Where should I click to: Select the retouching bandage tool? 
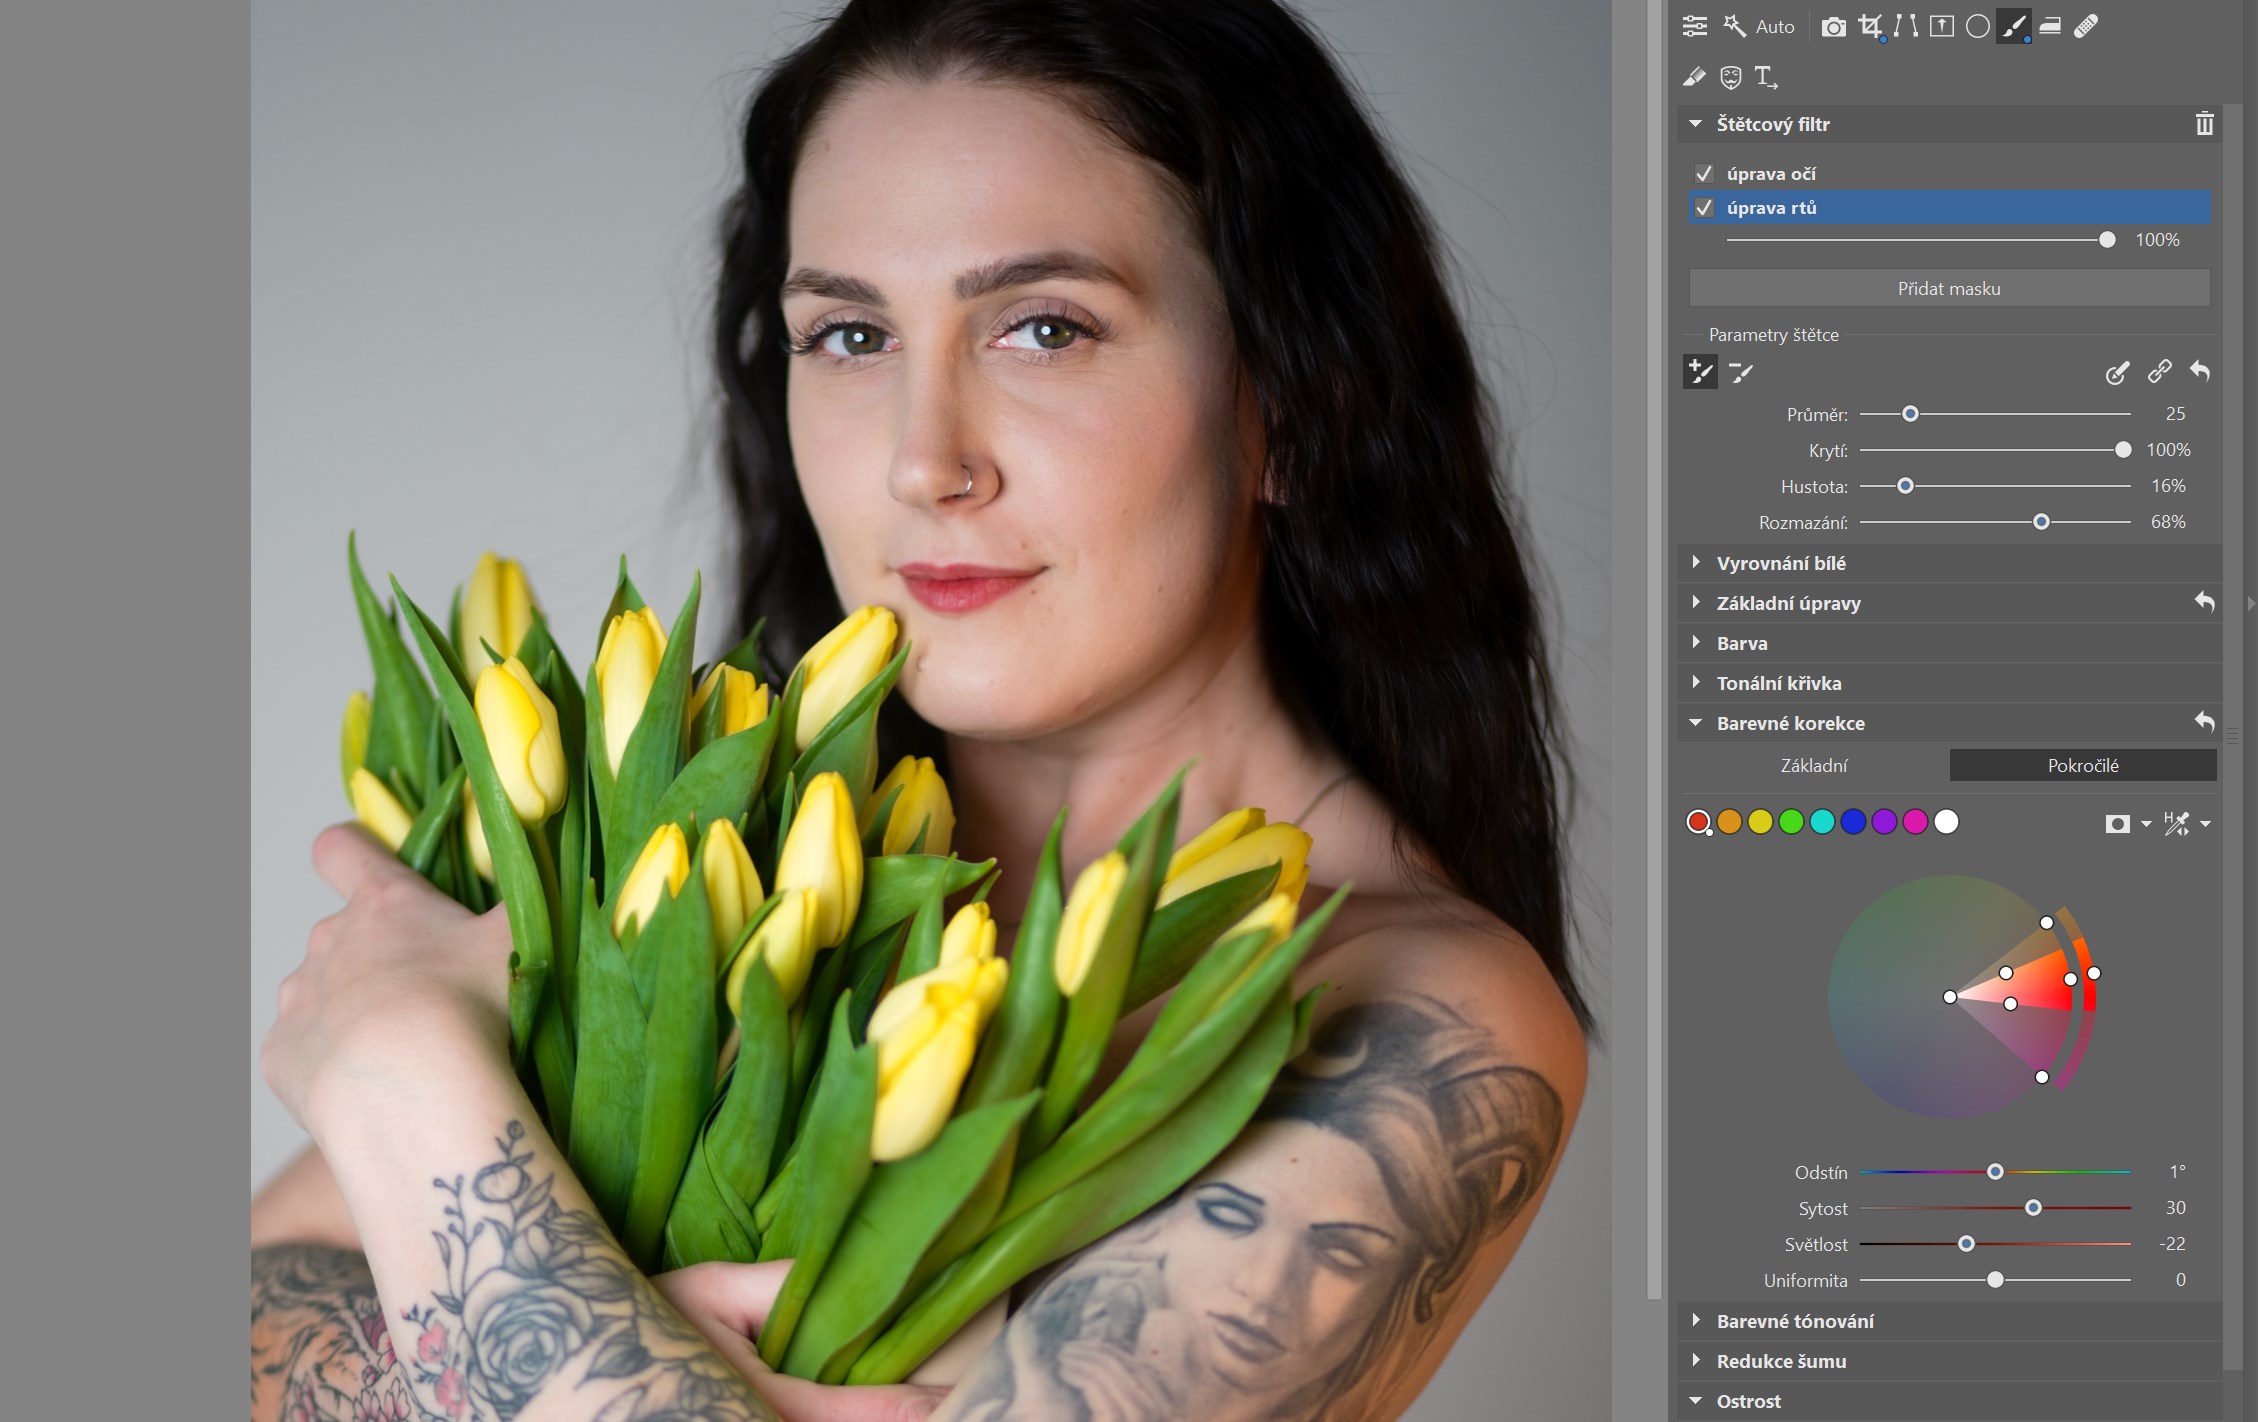coord(2086,27)
